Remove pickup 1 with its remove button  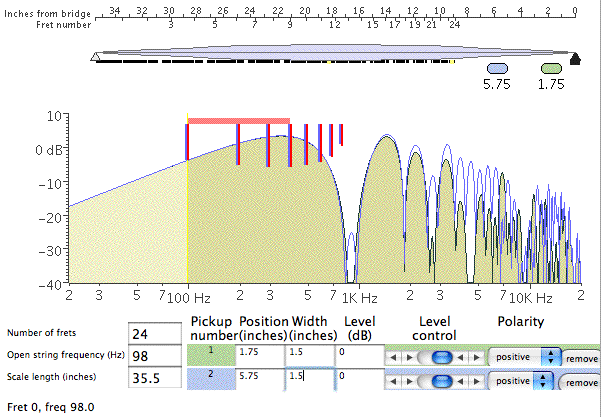click(x=582, y=357)
